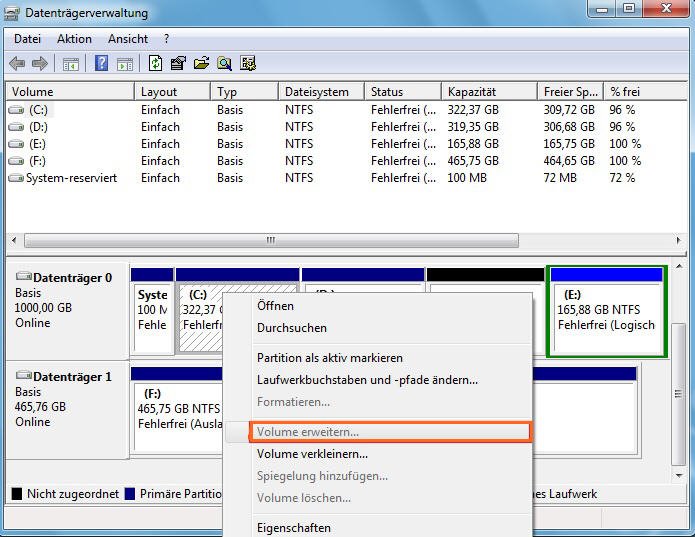
Task: Click the back arrow toolbar icon
Action: click(17, 63)
